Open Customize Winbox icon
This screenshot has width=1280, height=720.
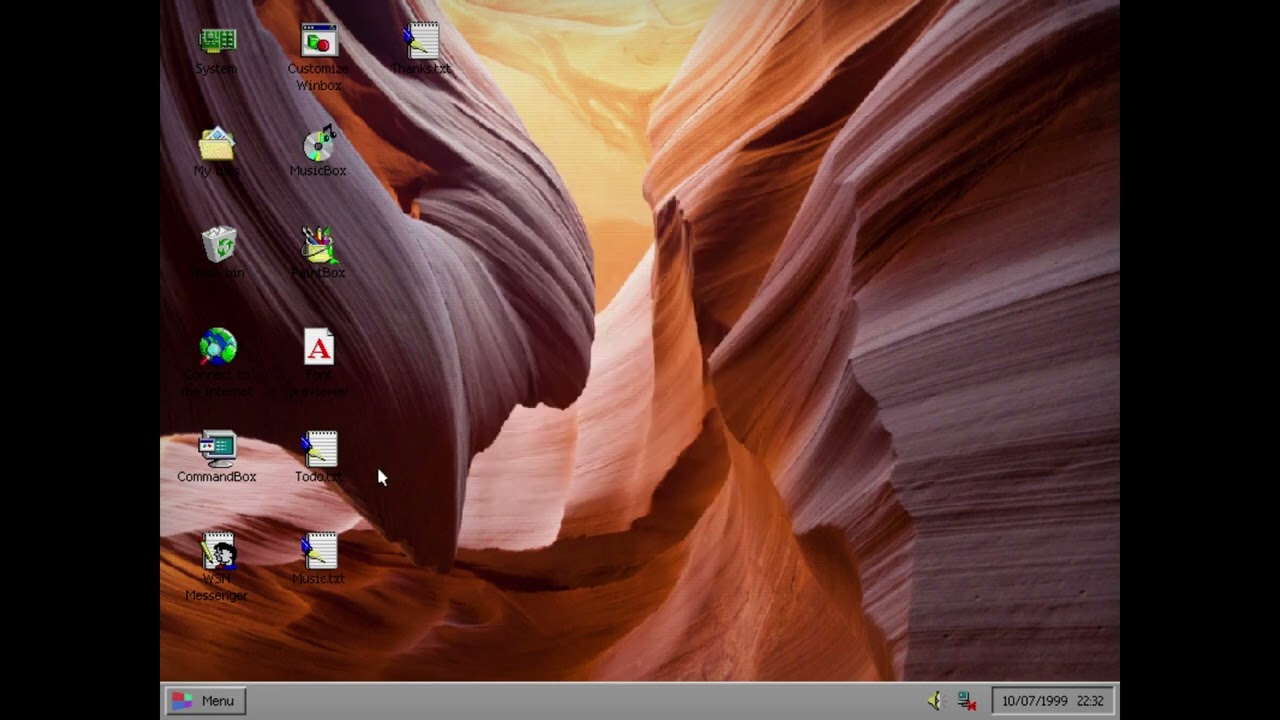click(319, 42)
